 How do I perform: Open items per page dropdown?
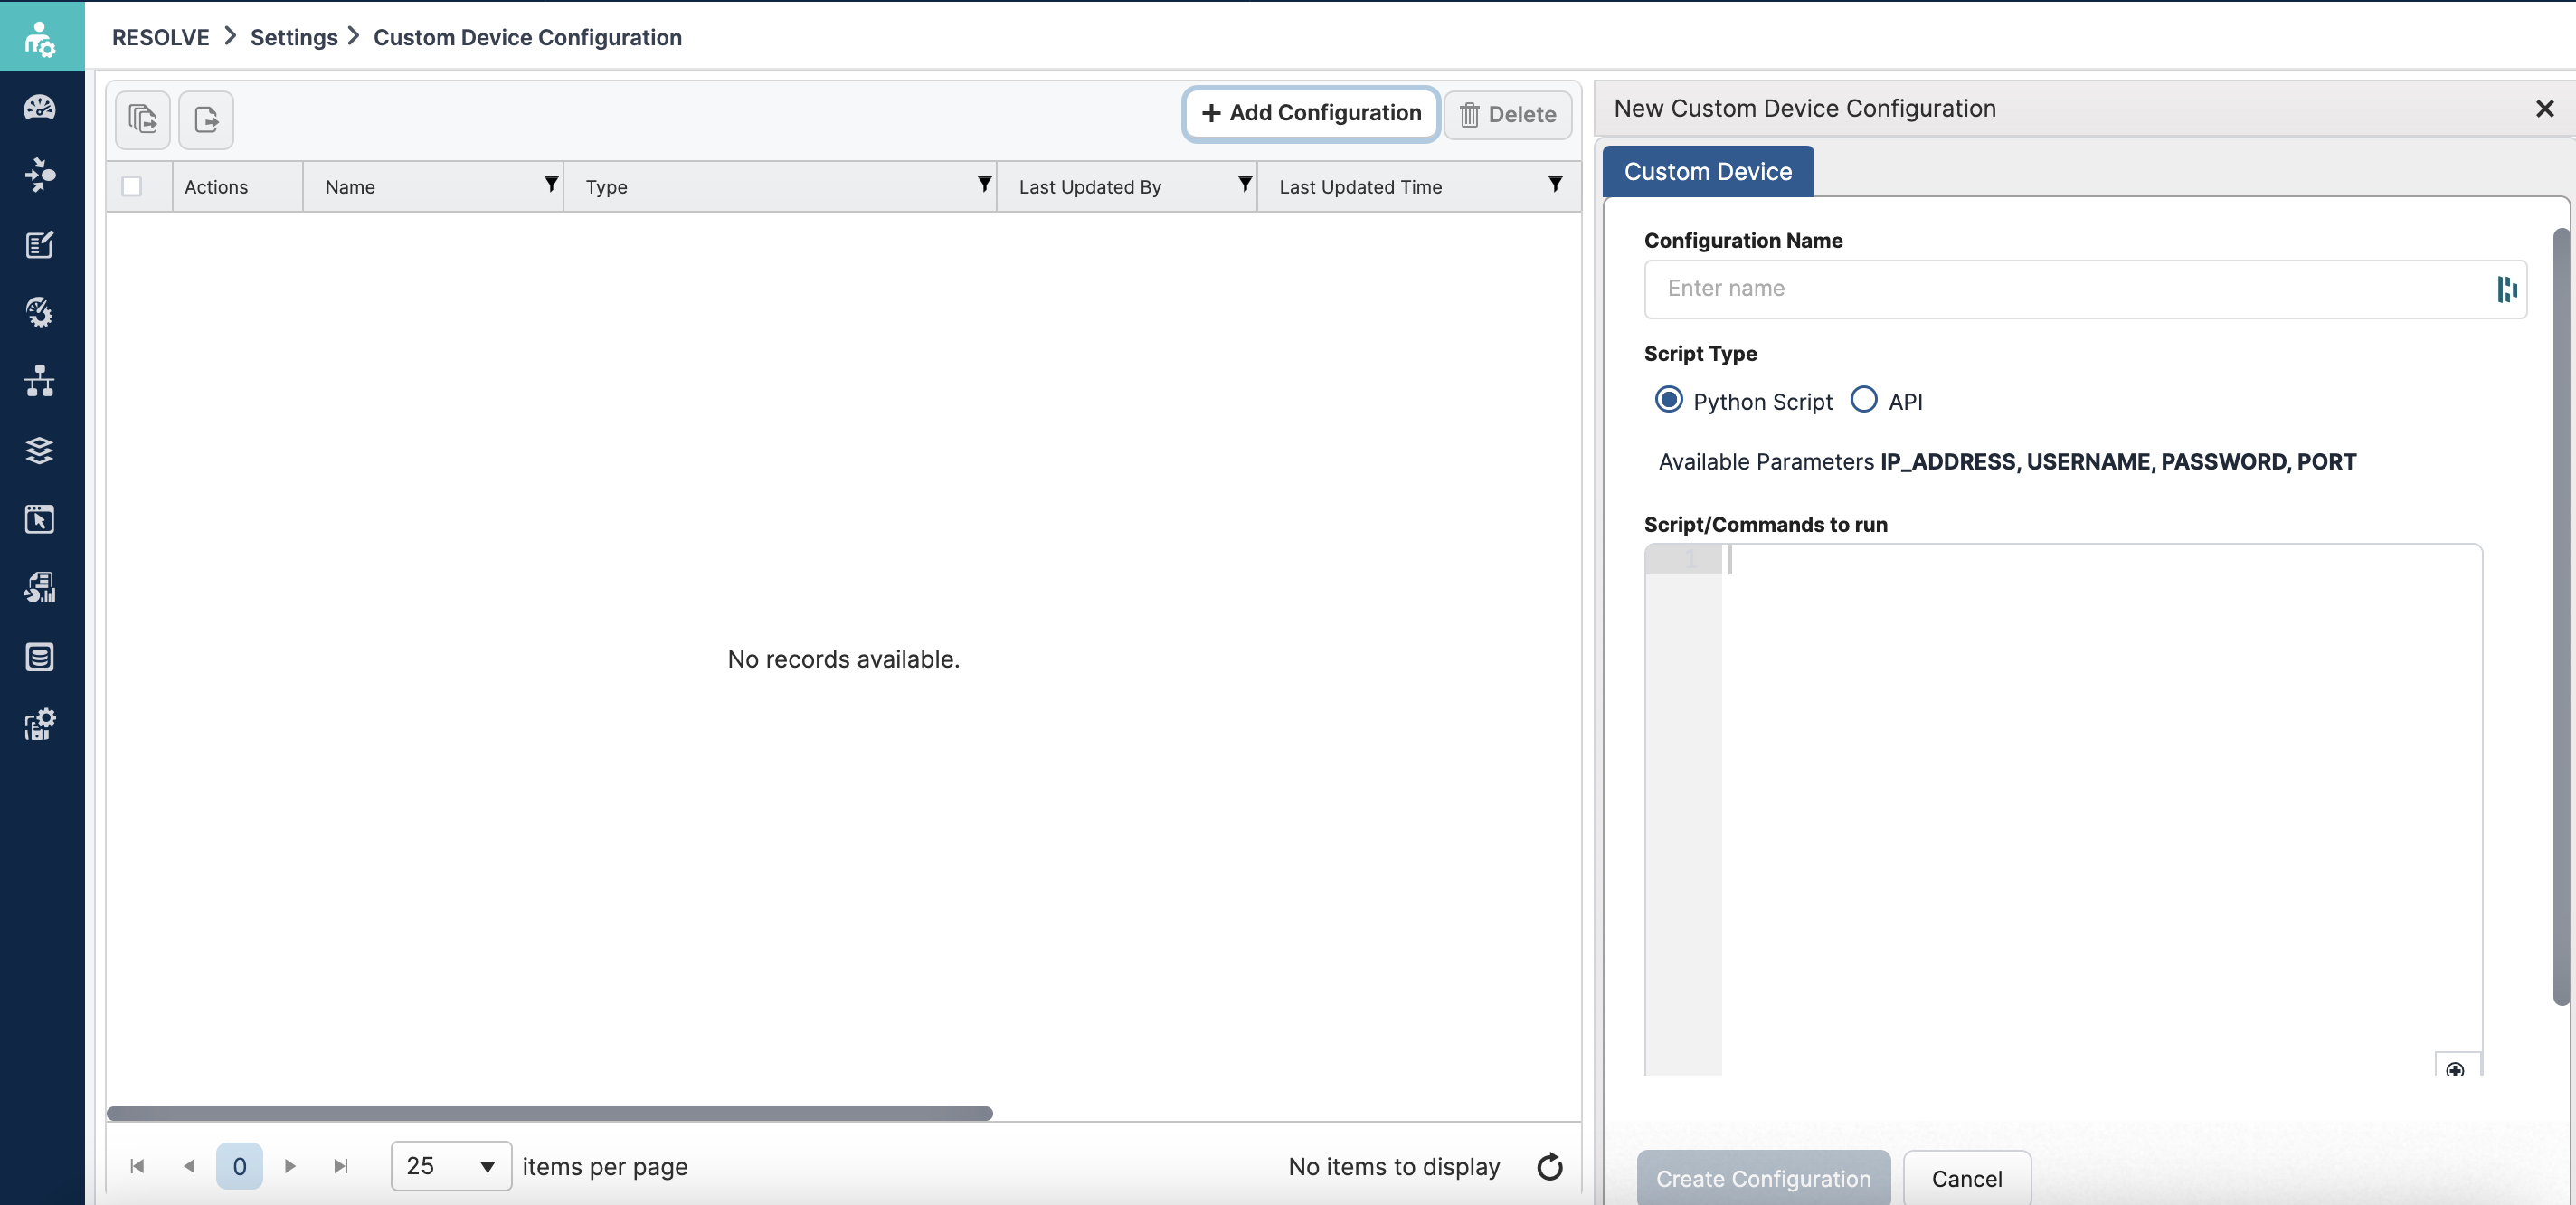point(451,1166)
